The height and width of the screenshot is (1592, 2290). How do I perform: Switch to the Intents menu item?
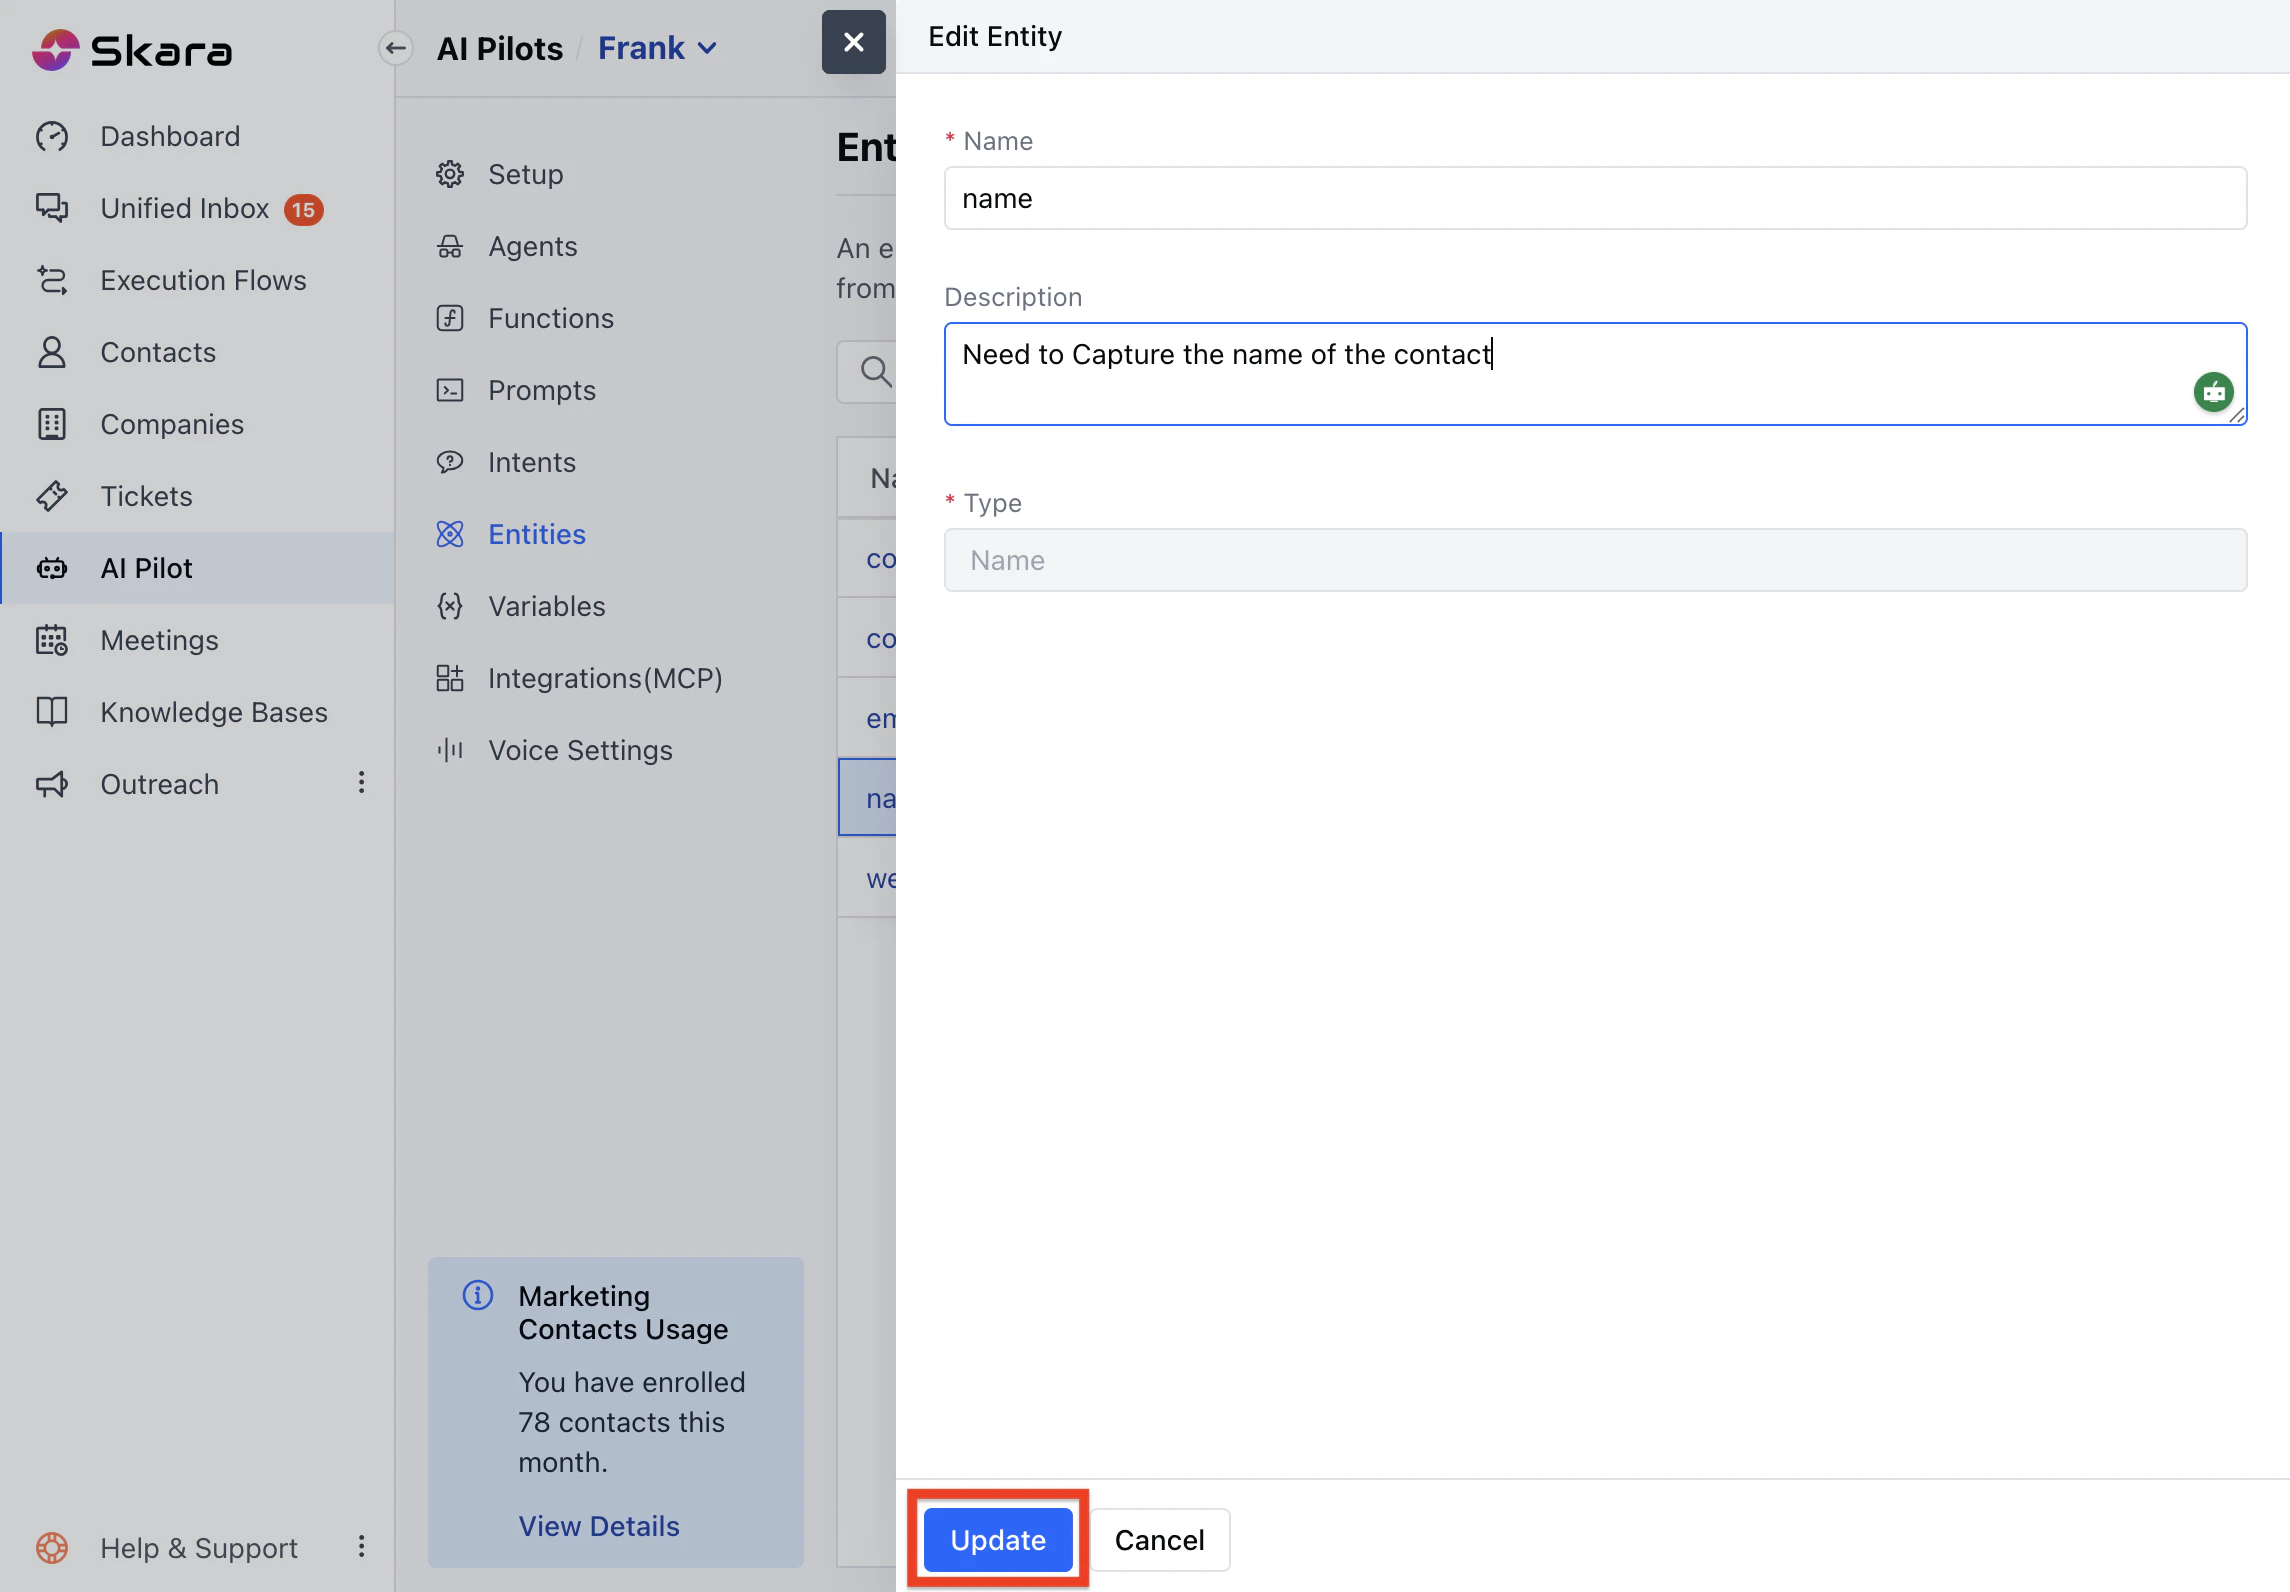531,462
